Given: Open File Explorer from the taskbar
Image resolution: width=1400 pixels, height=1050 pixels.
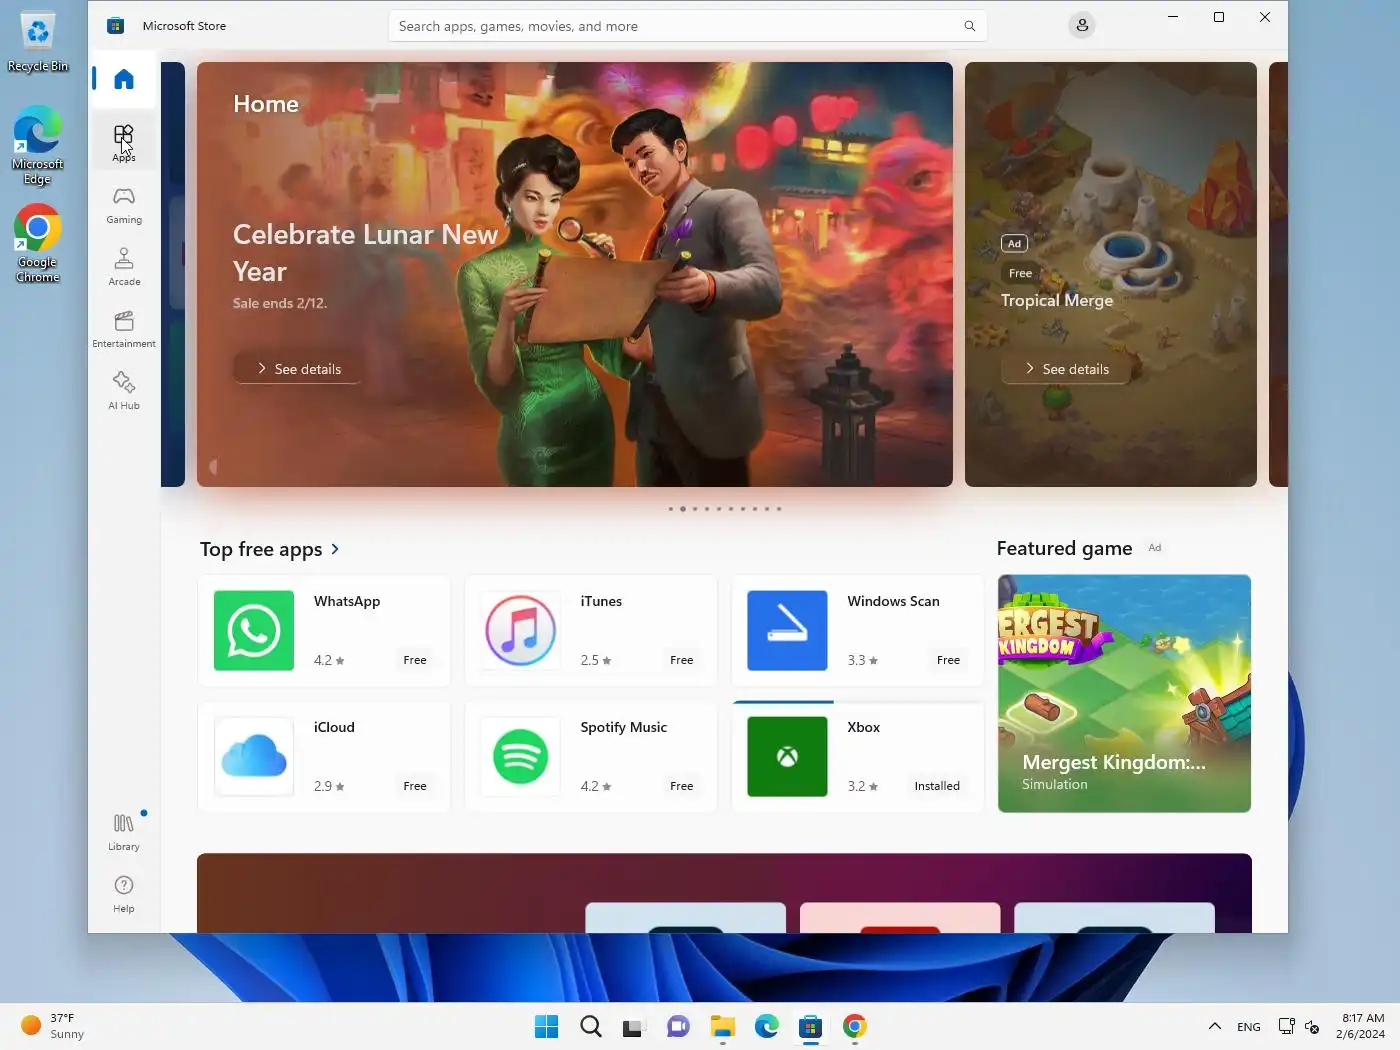Looking at the screenshot, I should [722, 1026].
